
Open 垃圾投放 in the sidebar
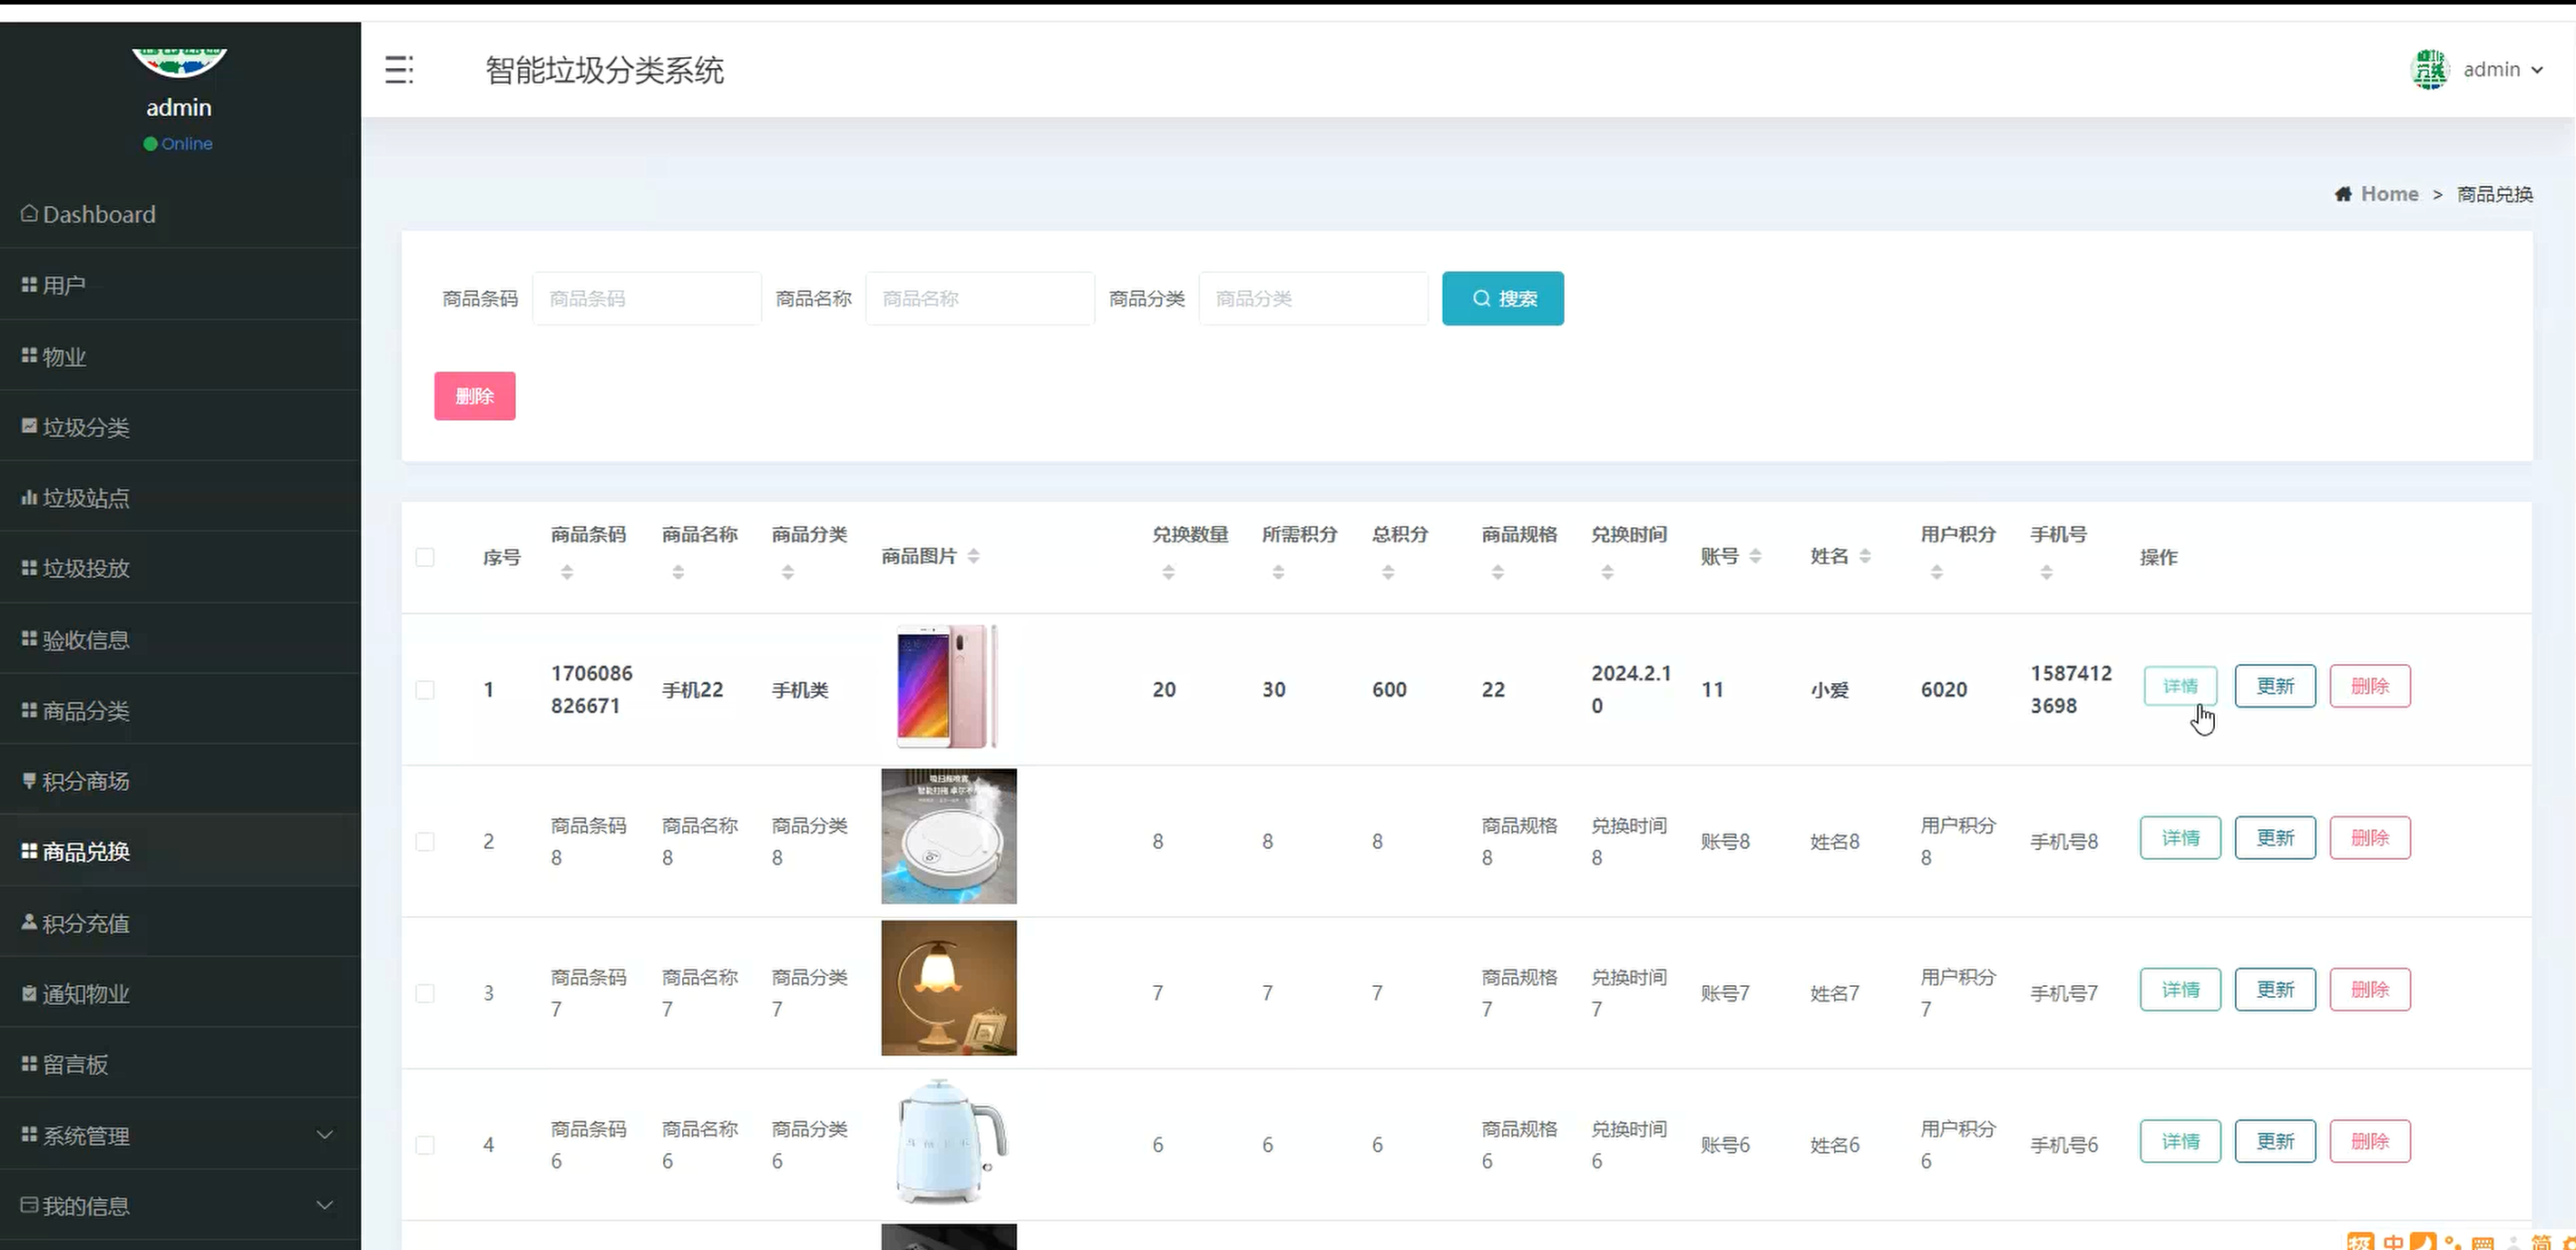180,568
